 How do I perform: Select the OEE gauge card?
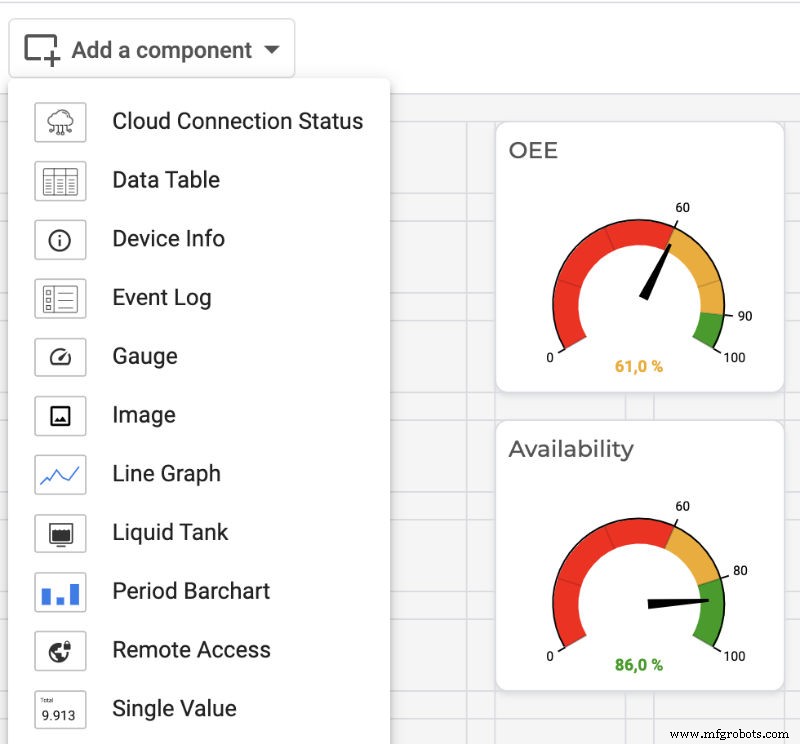click(x=639, y=255)
